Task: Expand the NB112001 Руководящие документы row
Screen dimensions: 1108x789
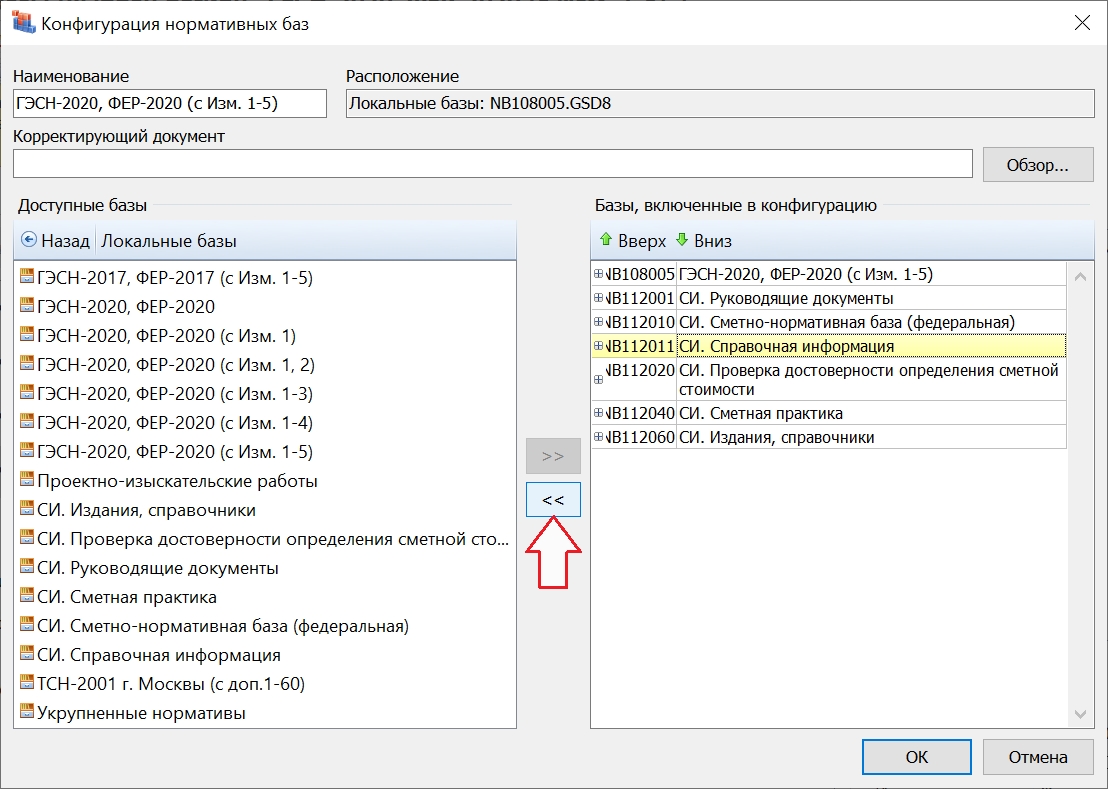Action: click(x=599, y=298)
